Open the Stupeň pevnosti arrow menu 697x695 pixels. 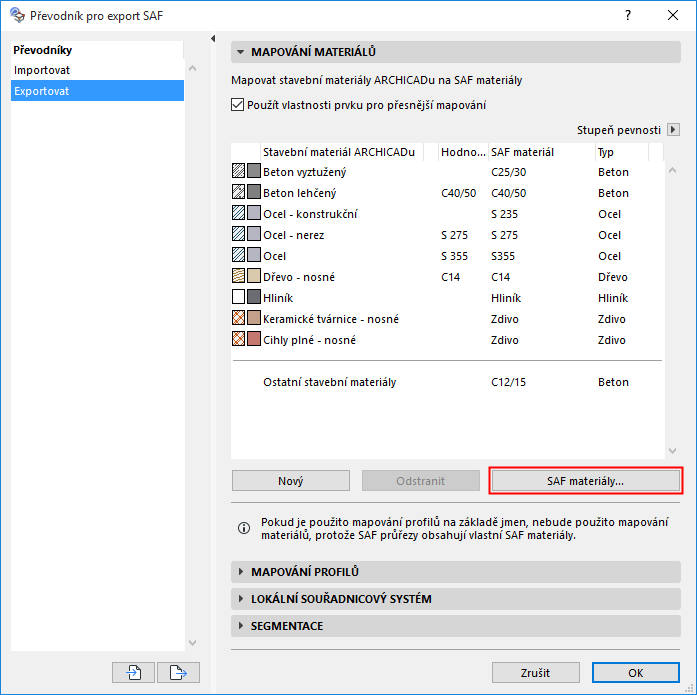click(673, 130)
